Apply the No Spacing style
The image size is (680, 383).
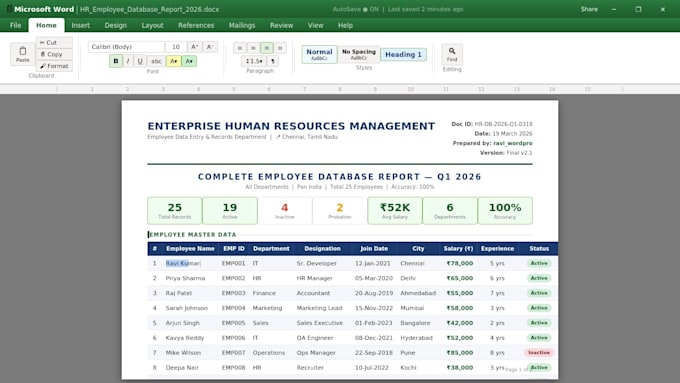tap(359, 54)
